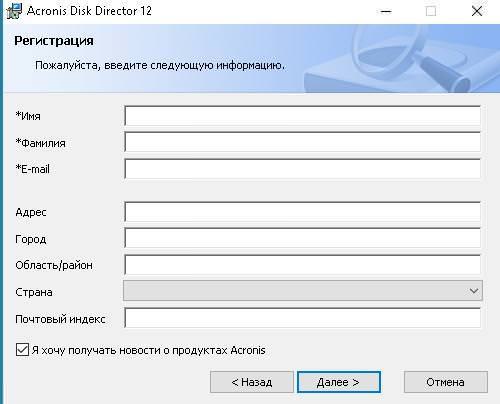Click the Город input box
This screenshot has height=404, width=500.
(x=303, y=238)
